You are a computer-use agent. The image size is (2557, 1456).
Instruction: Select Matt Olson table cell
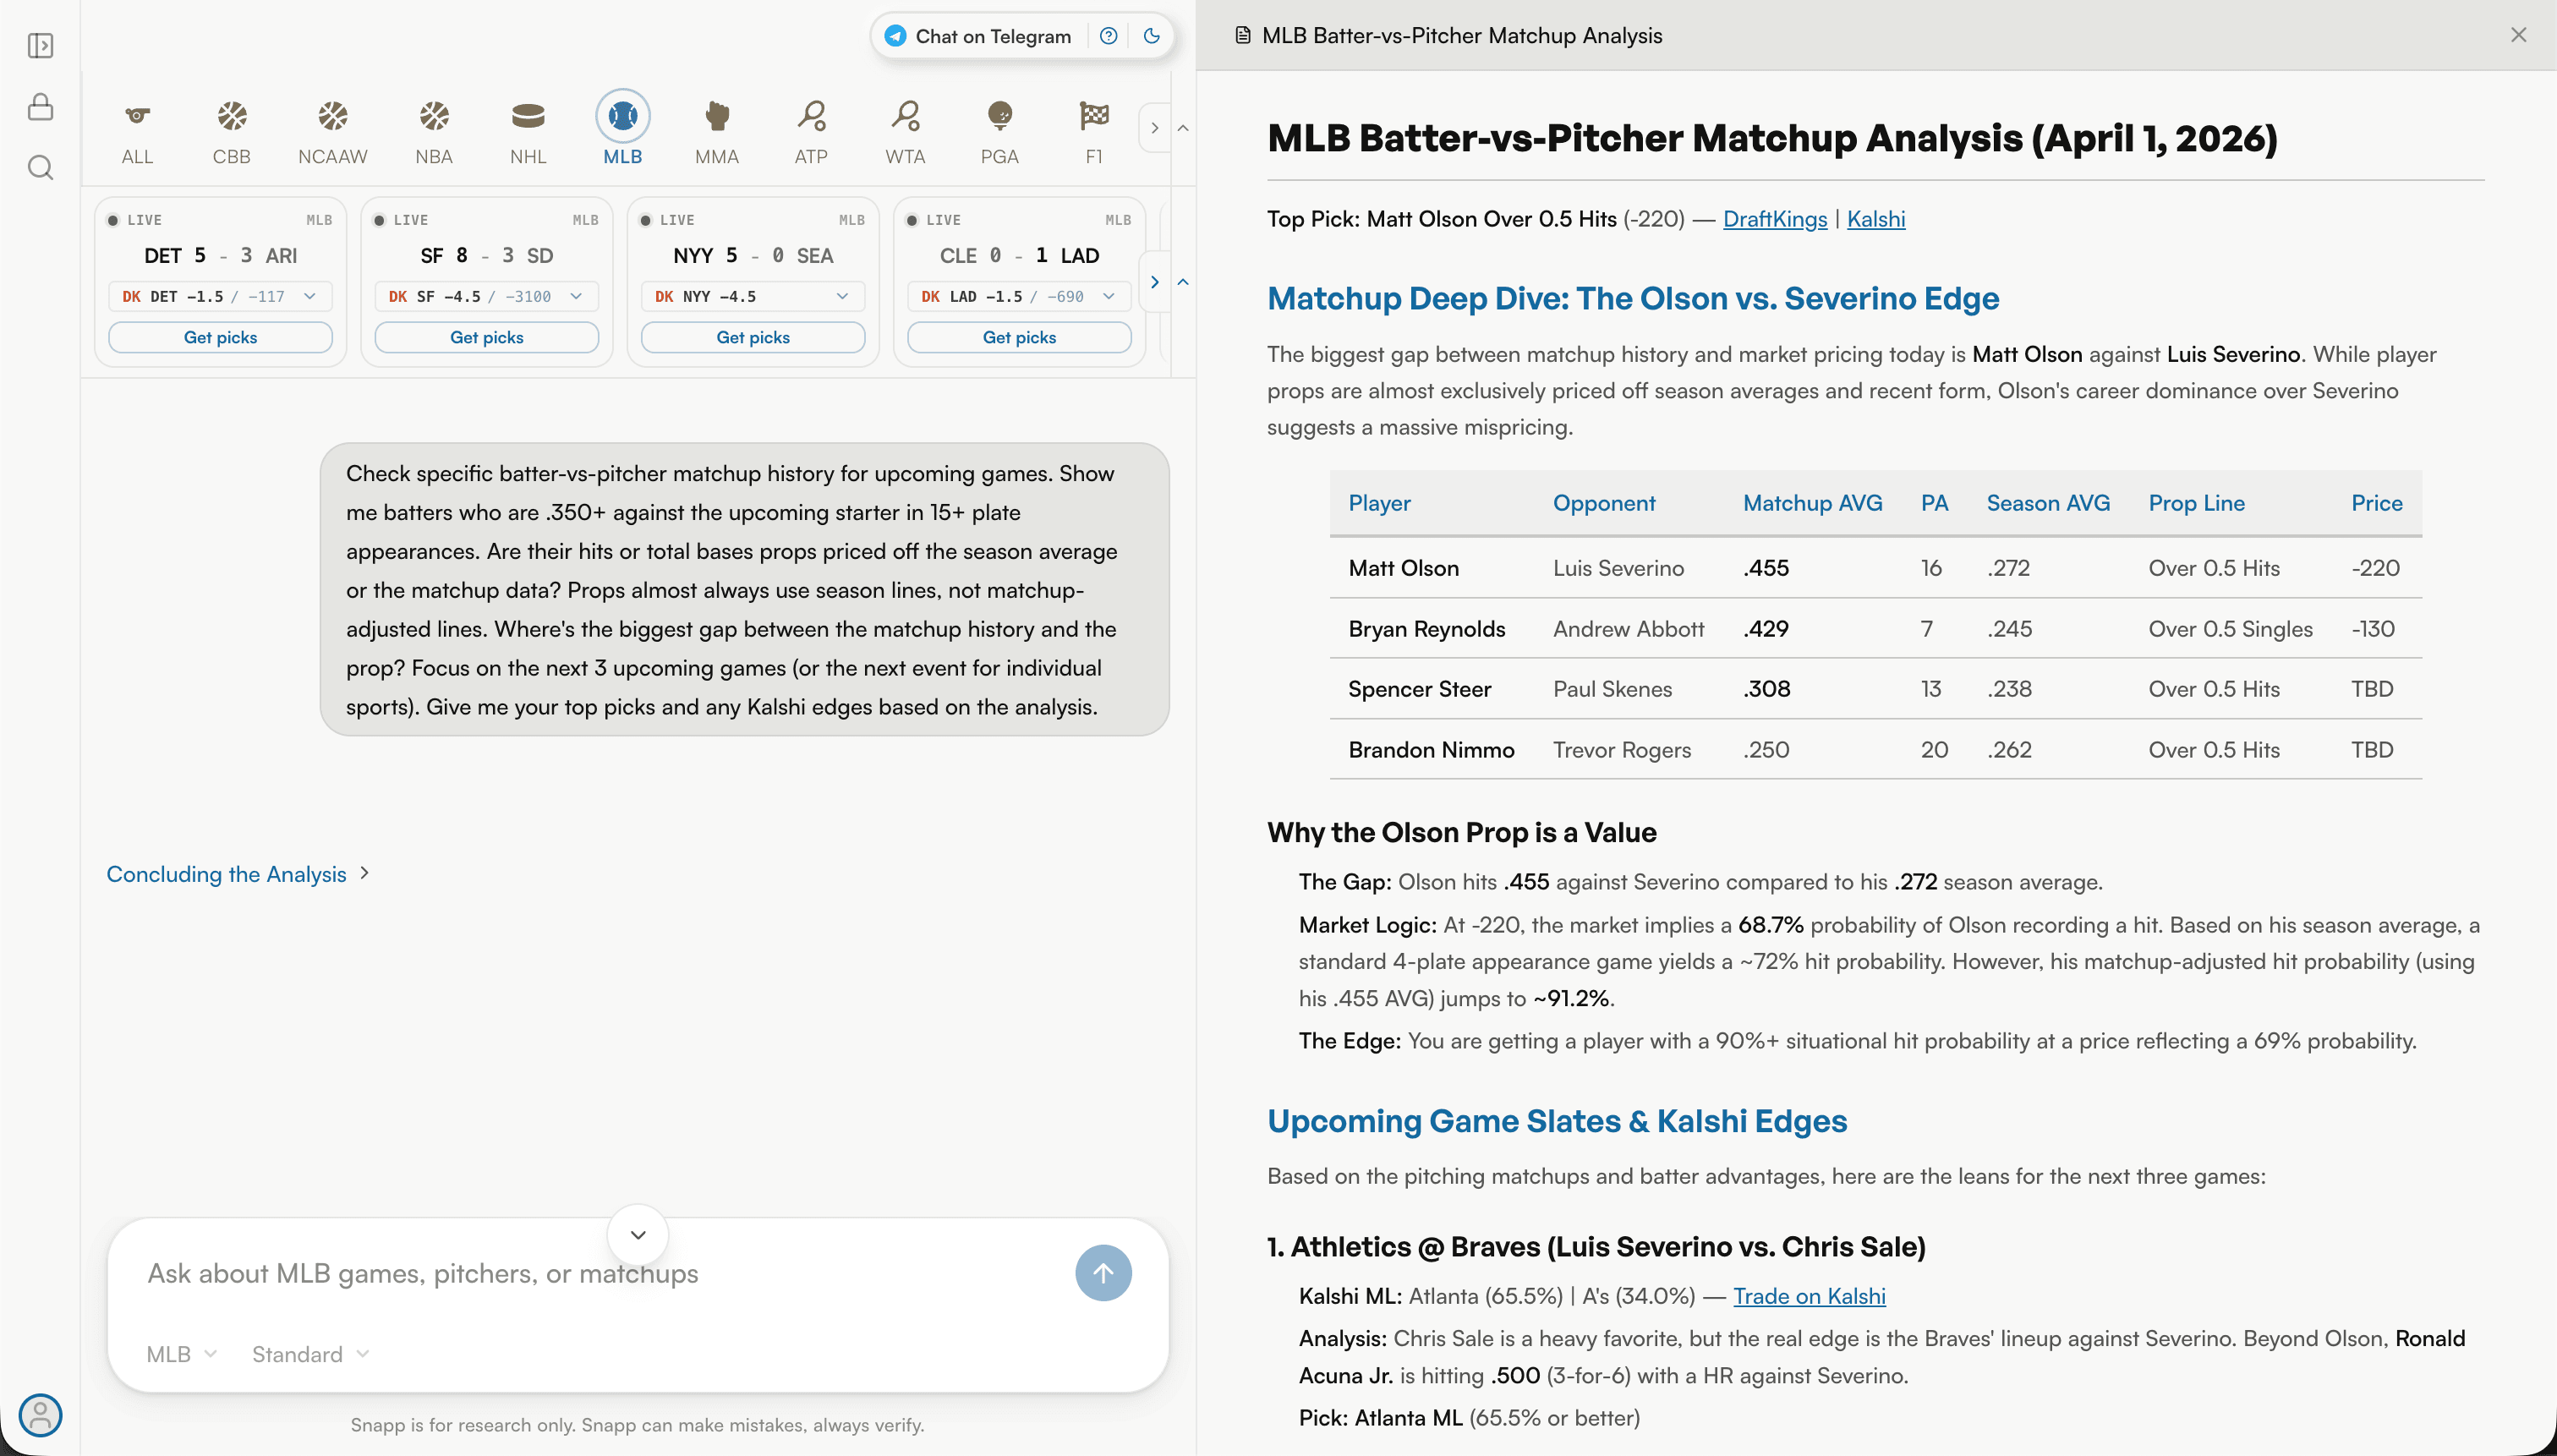pyautogui.click(x=1403, y=568)
